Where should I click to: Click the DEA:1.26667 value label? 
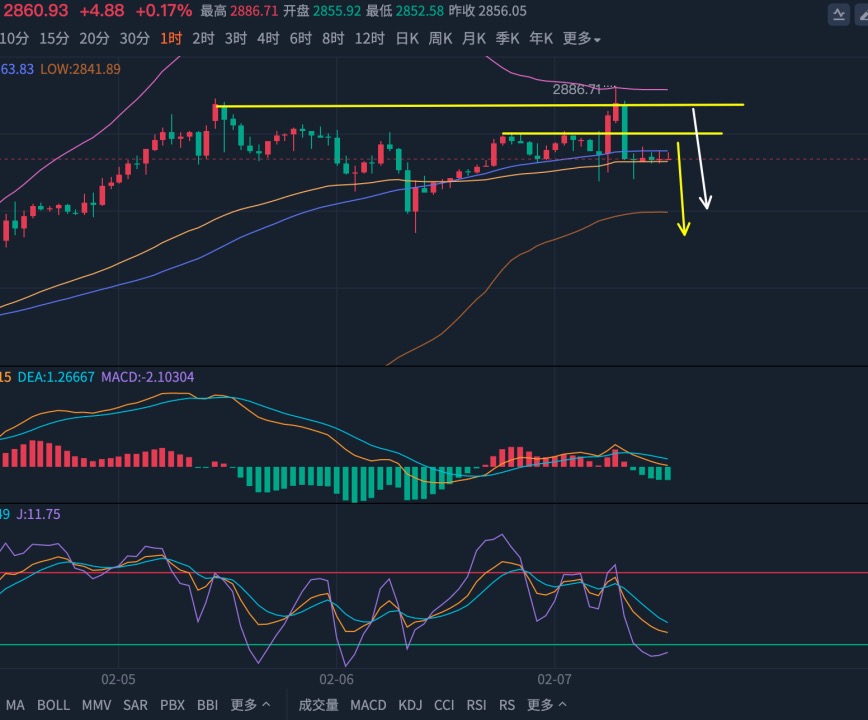click(x=56, y=377)
